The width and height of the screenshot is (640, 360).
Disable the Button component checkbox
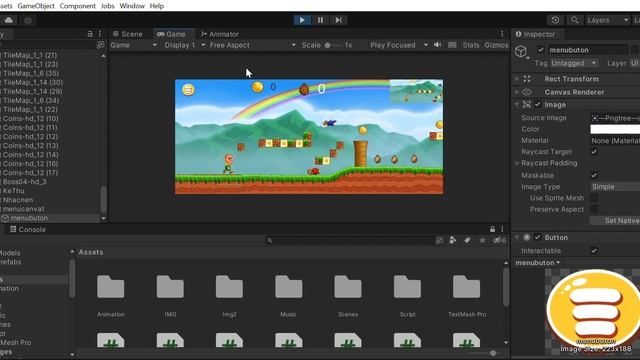(538, 237)
